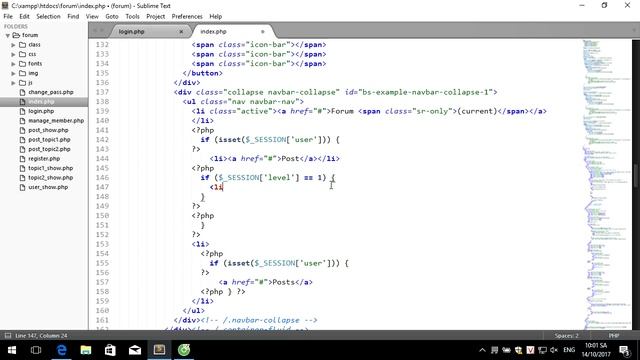Image resolution: width=640 pixels, height=360 pixels.
Task: Click the red V tray icon
Action: [x=530, y=350]
